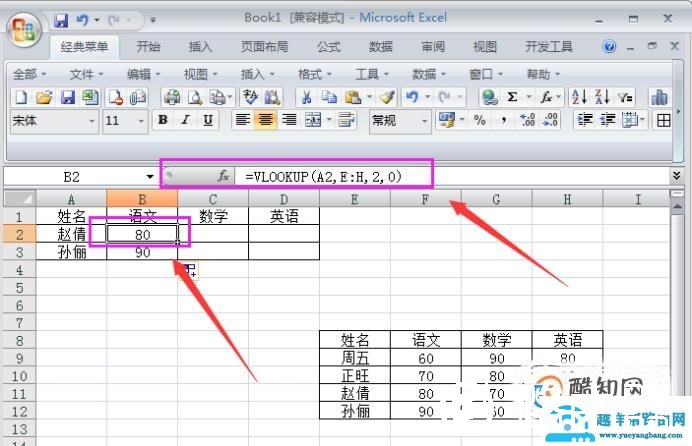Open the 工具 menu
692x446 pixels.
[372, 74]
